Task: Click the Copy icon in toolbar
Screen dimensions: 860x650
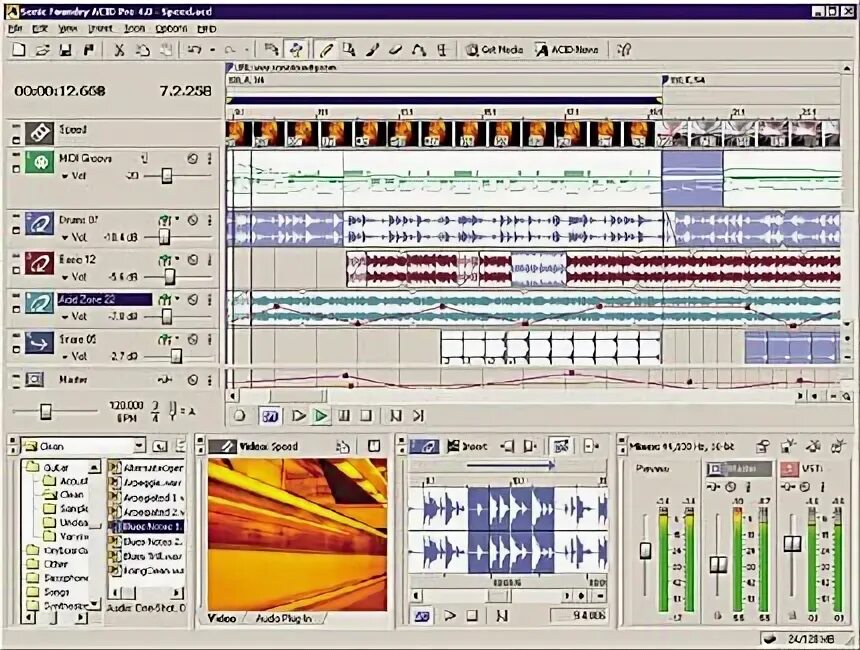Action: click(143, 50)
